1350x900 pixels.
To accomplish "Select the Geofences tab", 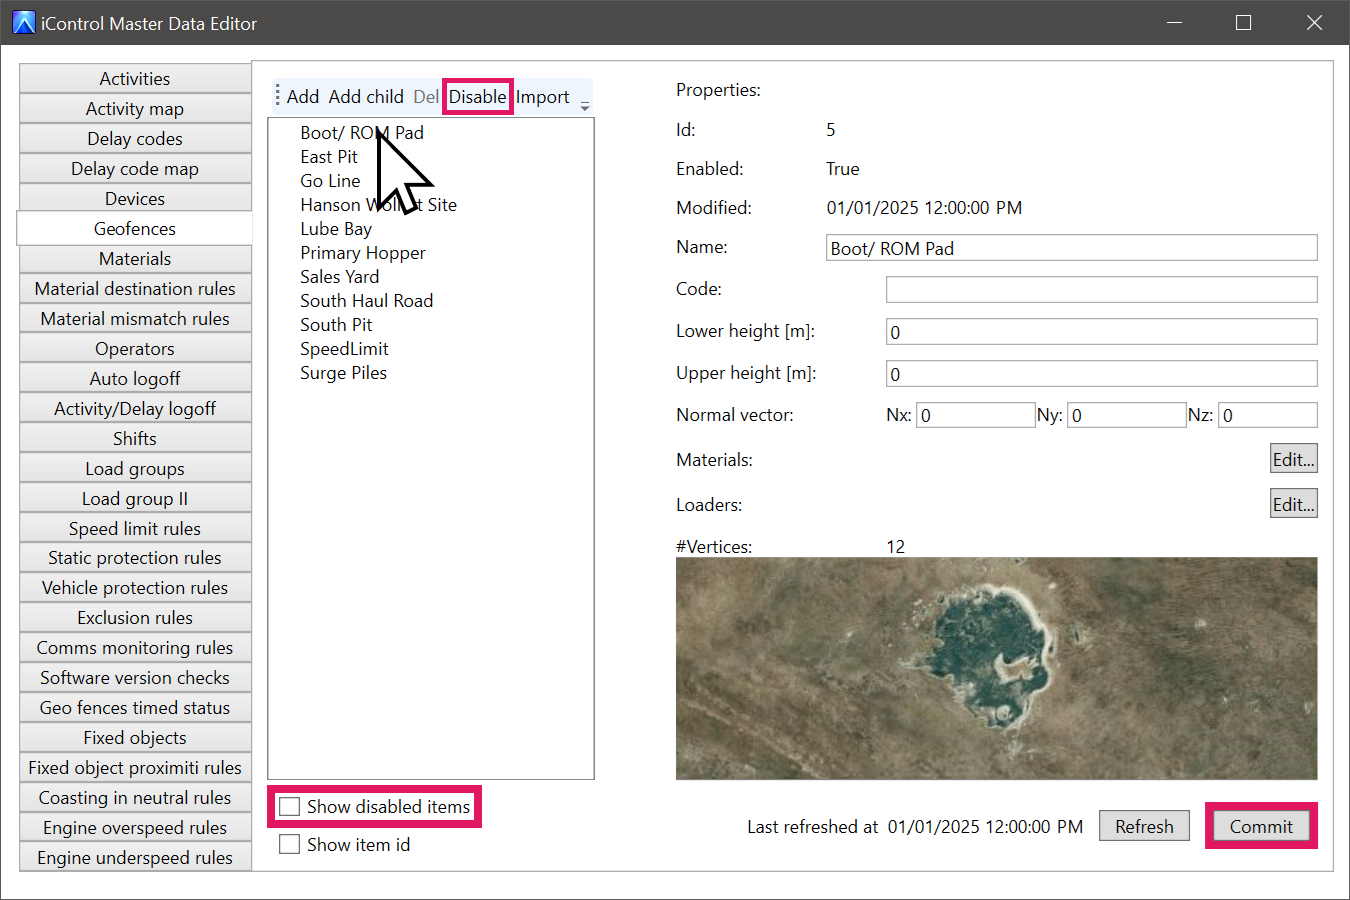I will tap(135, 228).
